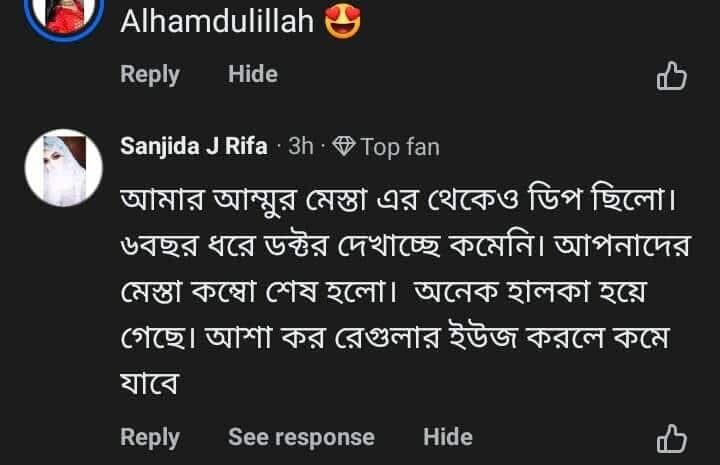Reply to Sanjida J Rifa's comment
The height and width of the screenshot is (465, 720).
150,437
